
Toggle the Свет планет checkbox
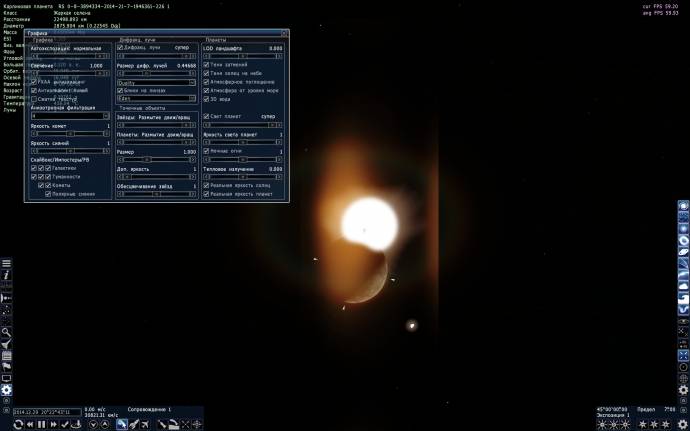(206, 116)
